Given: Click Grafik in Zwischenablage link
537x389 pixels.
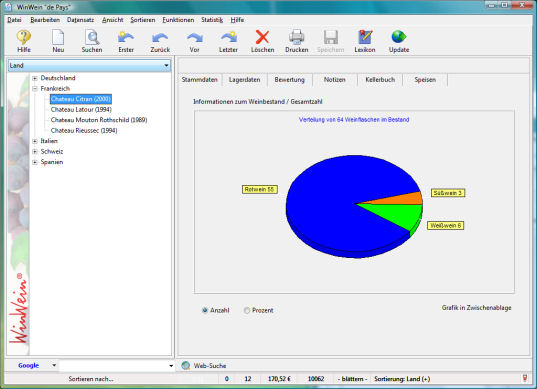Looking at the screenshot, I should [x=476, y=308].
